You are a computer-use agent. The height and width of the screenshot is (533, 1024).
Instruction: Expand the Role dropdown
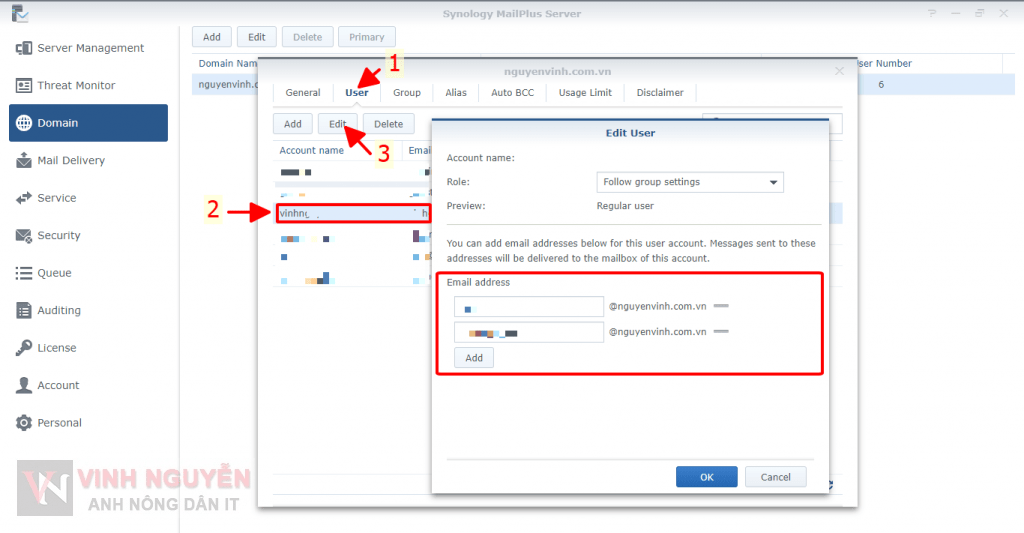pos(690,182)
